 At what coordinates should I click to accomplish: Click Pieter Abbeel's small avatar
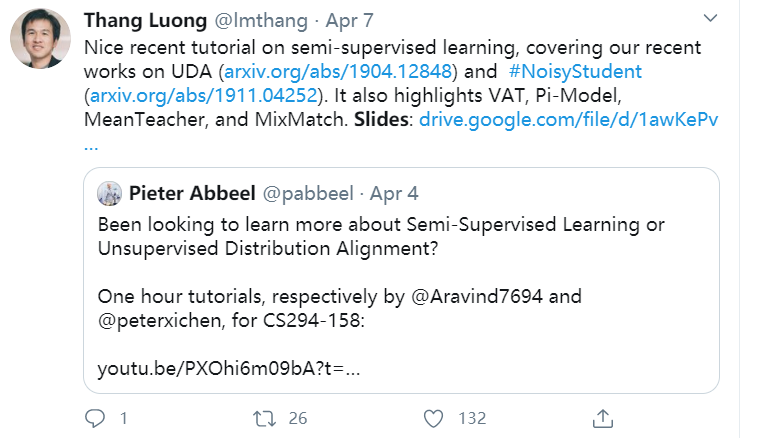coord(110,193)
